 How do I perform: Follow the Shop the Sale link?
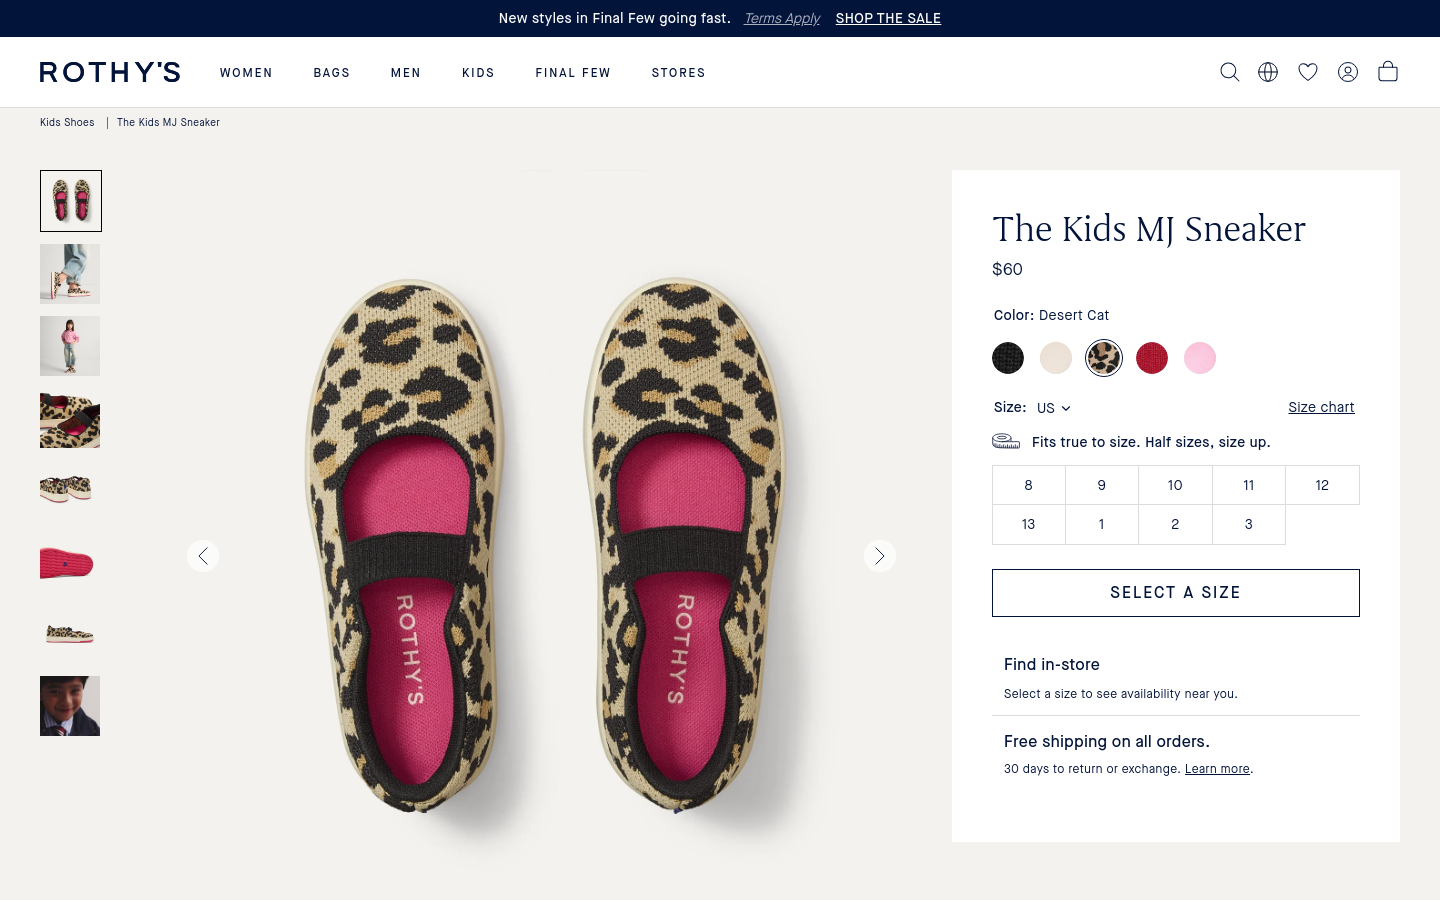[x=888, y=18]
